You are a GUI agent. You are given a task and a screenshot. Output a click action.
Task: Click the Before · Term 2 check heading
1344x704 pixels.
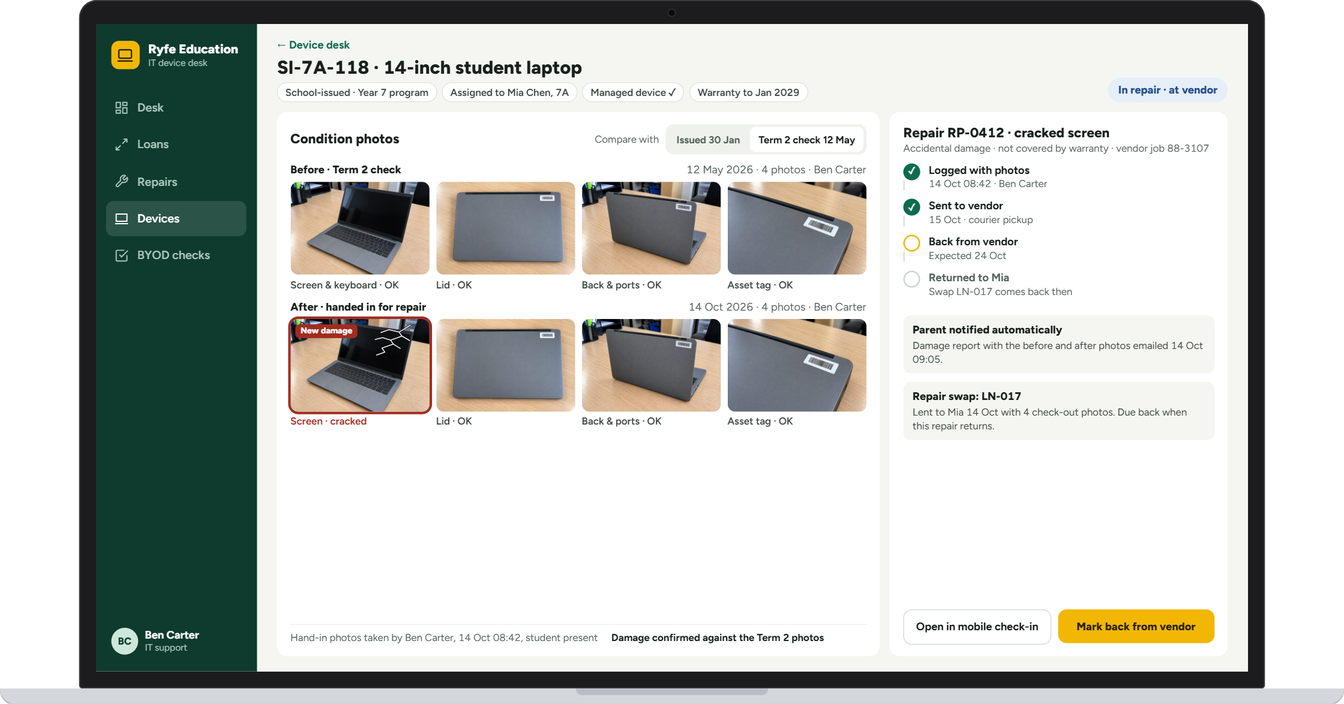click(345, 170)
